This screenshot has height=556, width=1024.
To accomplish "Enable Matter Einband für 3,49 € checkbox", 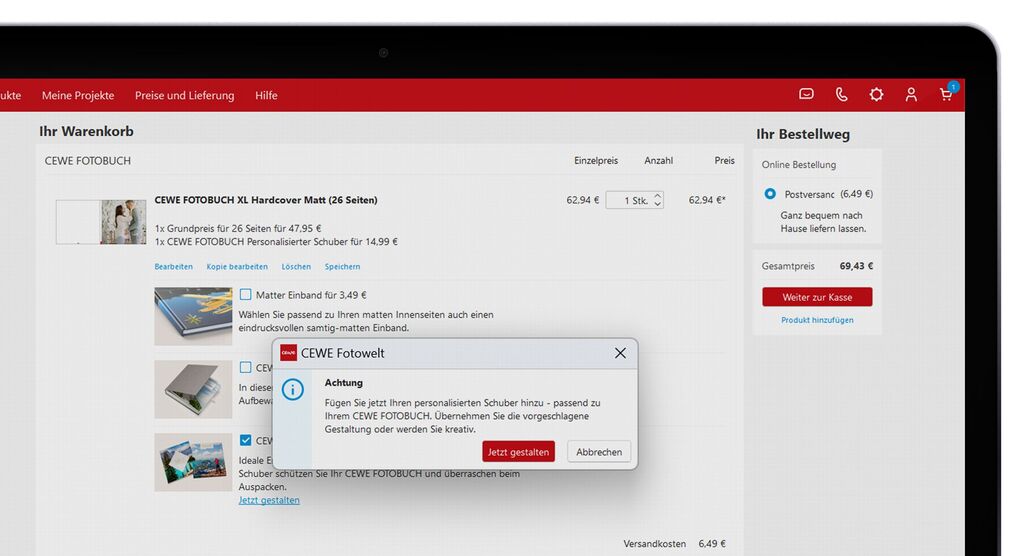I will click(246, 295).
